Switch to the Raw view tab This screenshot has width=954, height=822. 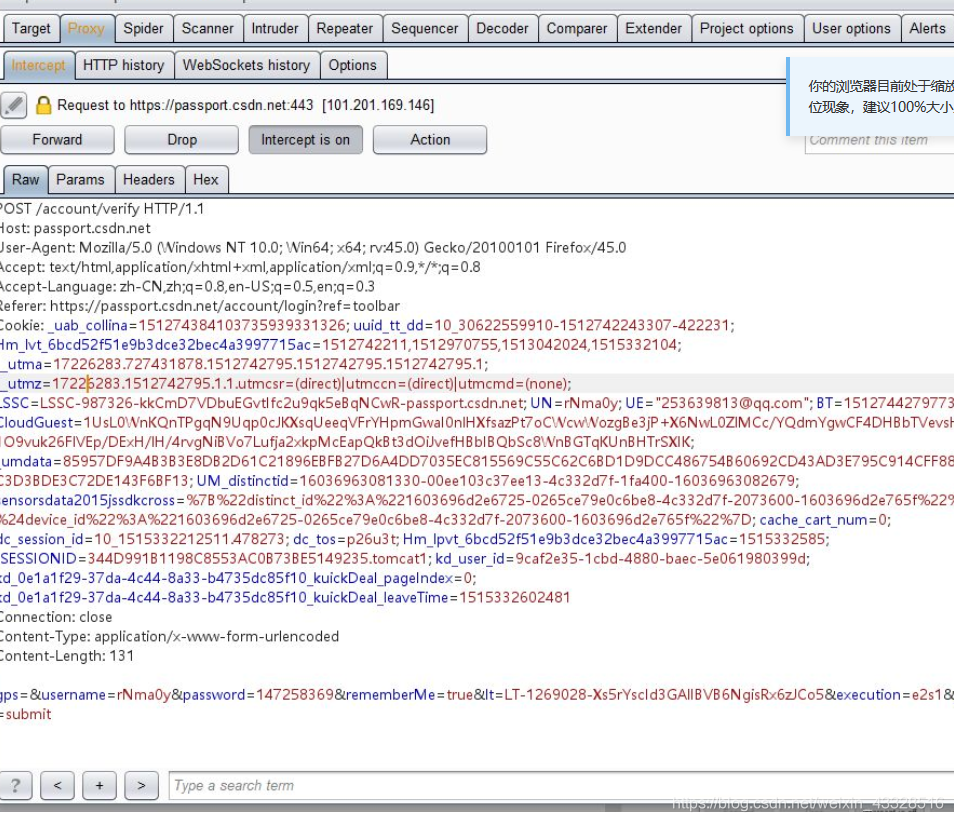pyautogui.click(x=26, y=179)
